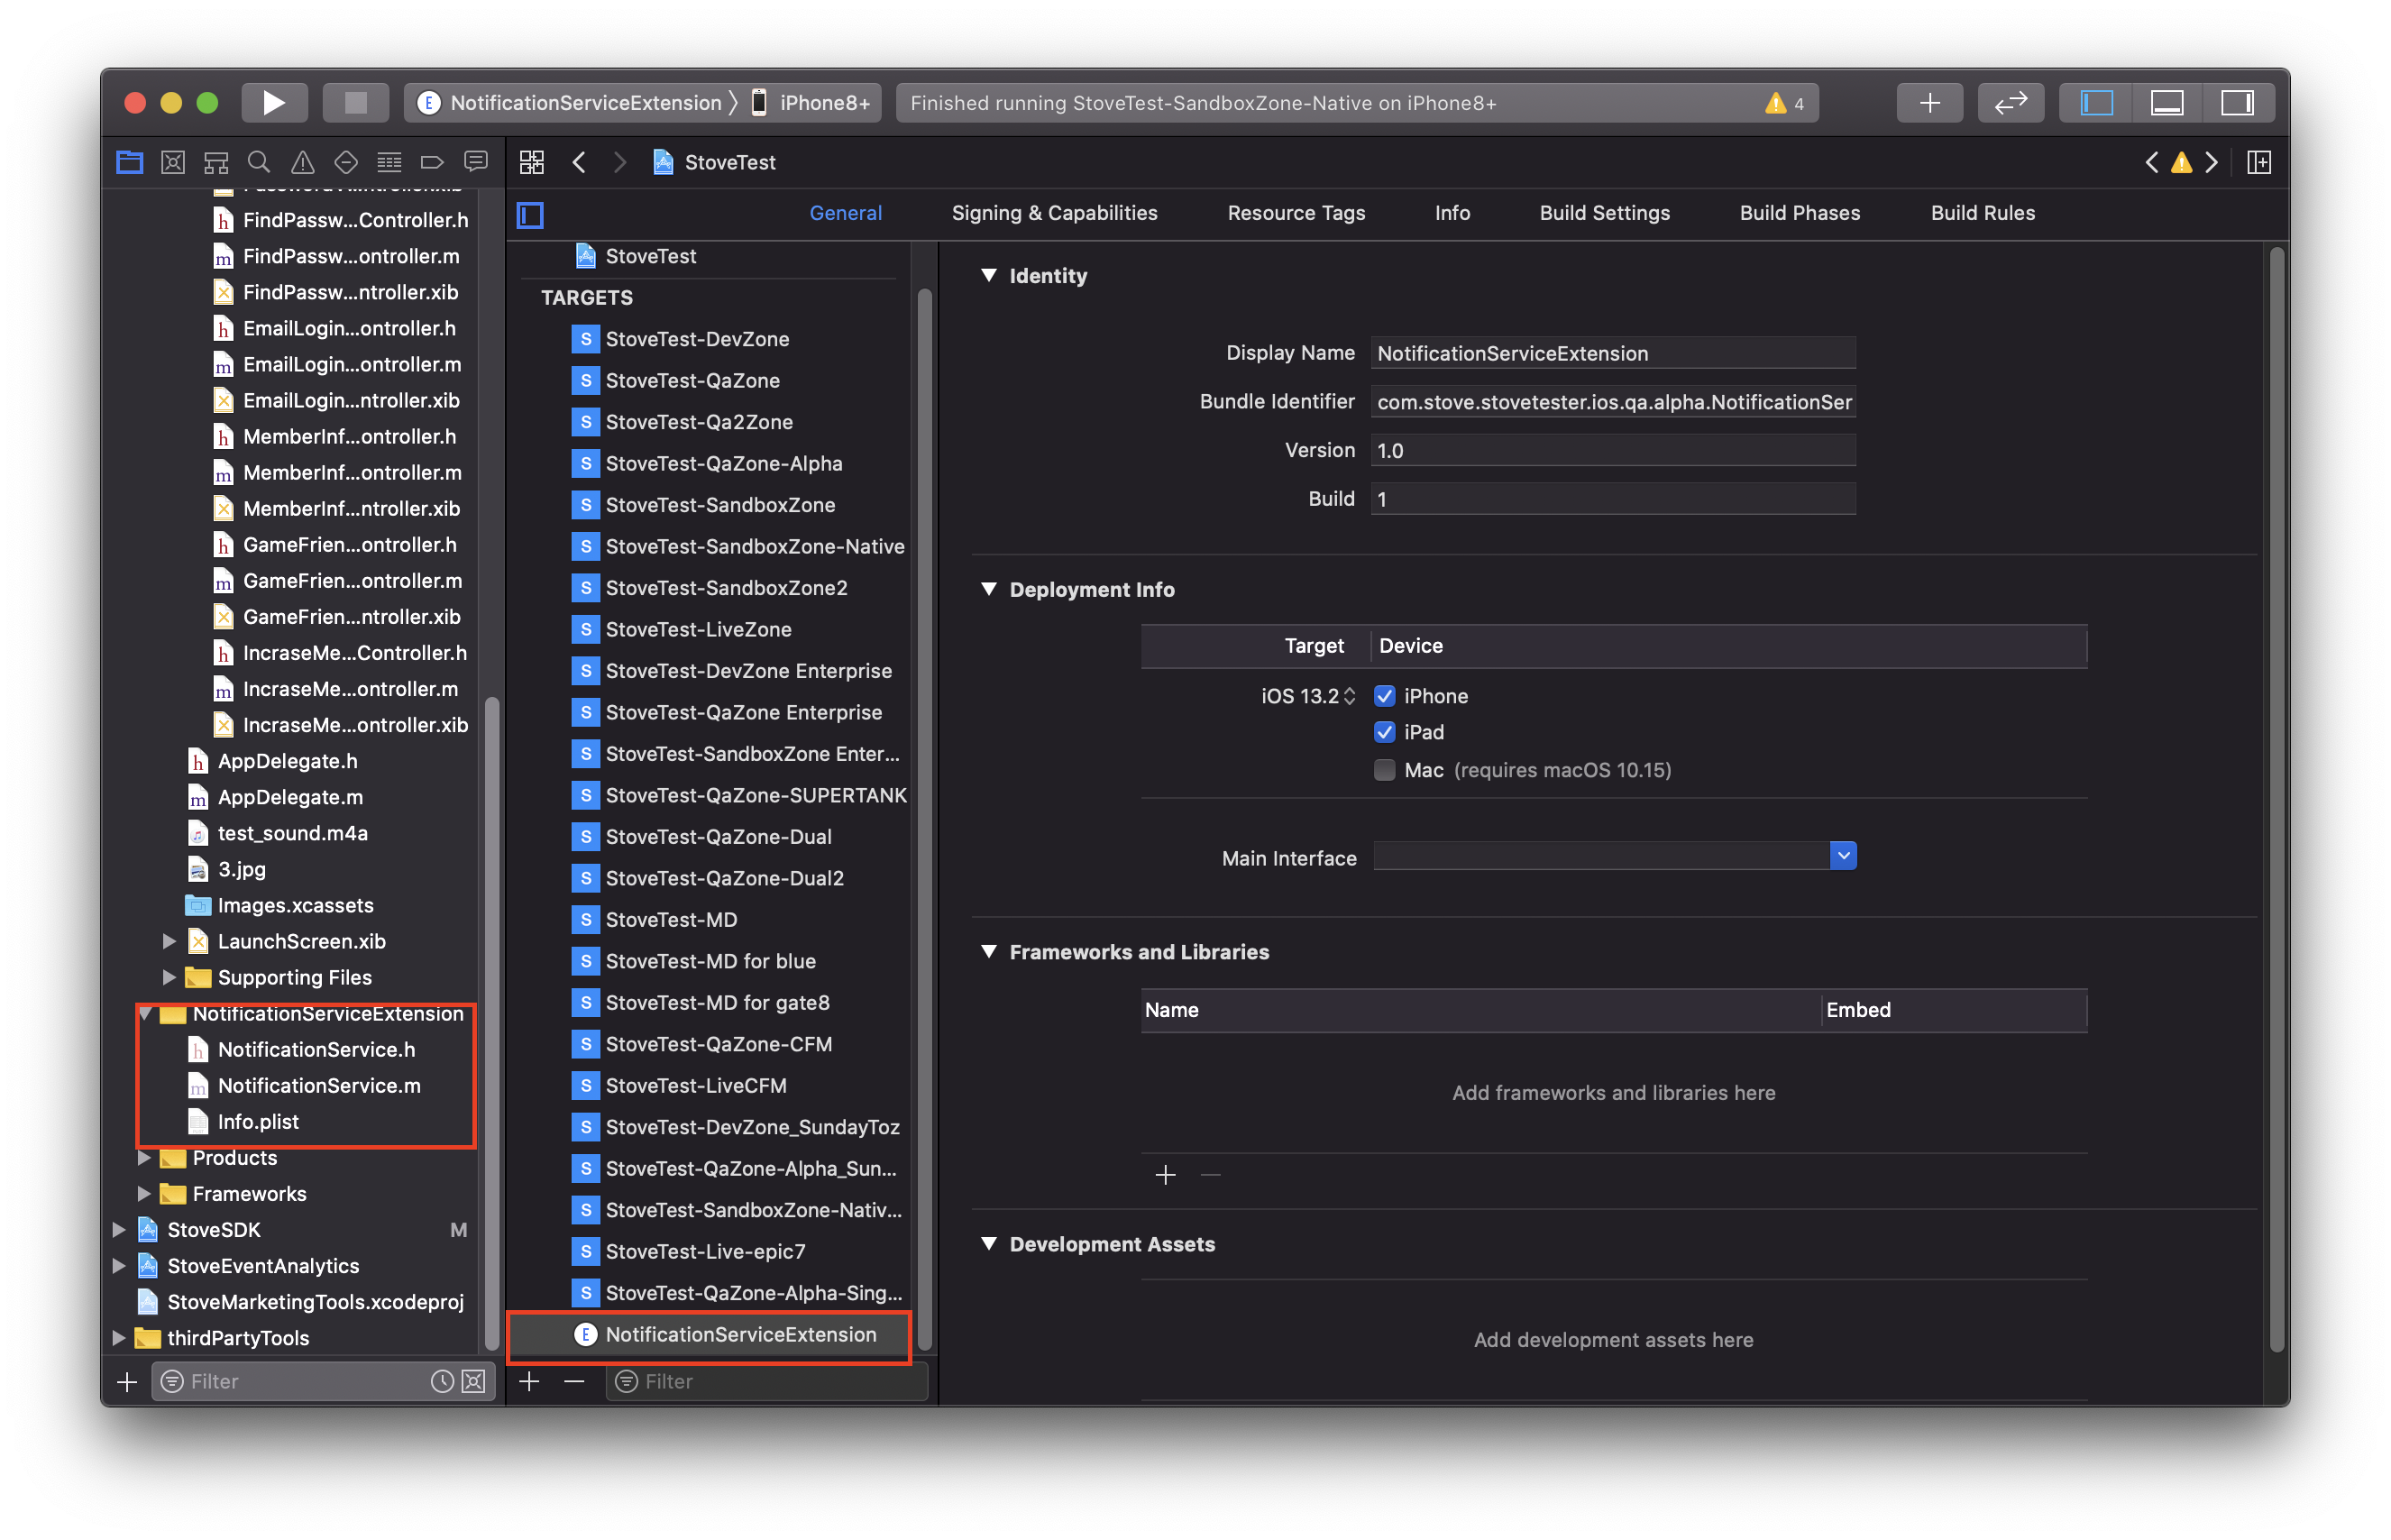Image resolution: width=2391 pixels, height=1540 pixels.
Task: Click the Bundle Identifier text field
Action: [x=1613, y=402]
